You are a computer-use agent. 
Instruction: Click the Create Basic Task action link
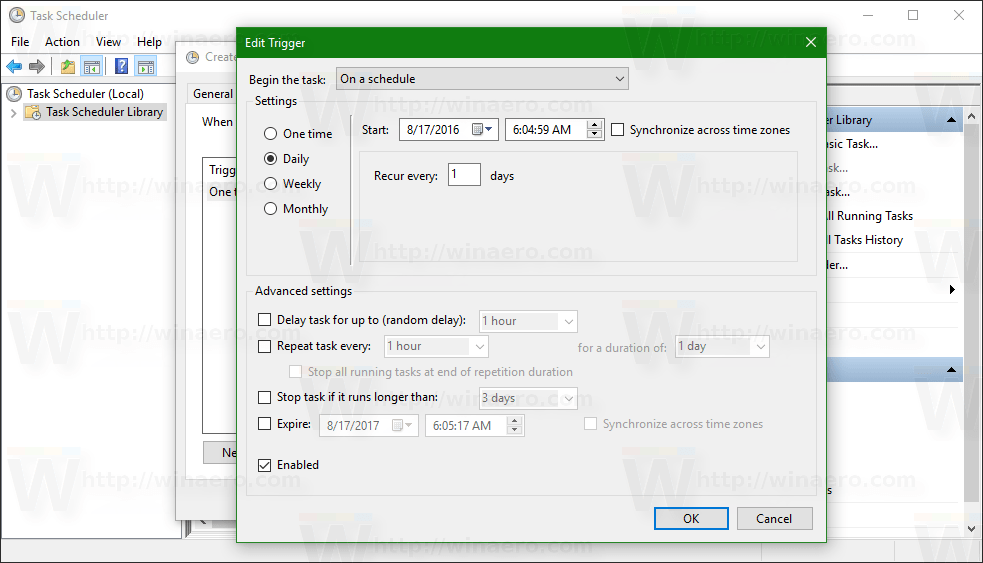853,144
